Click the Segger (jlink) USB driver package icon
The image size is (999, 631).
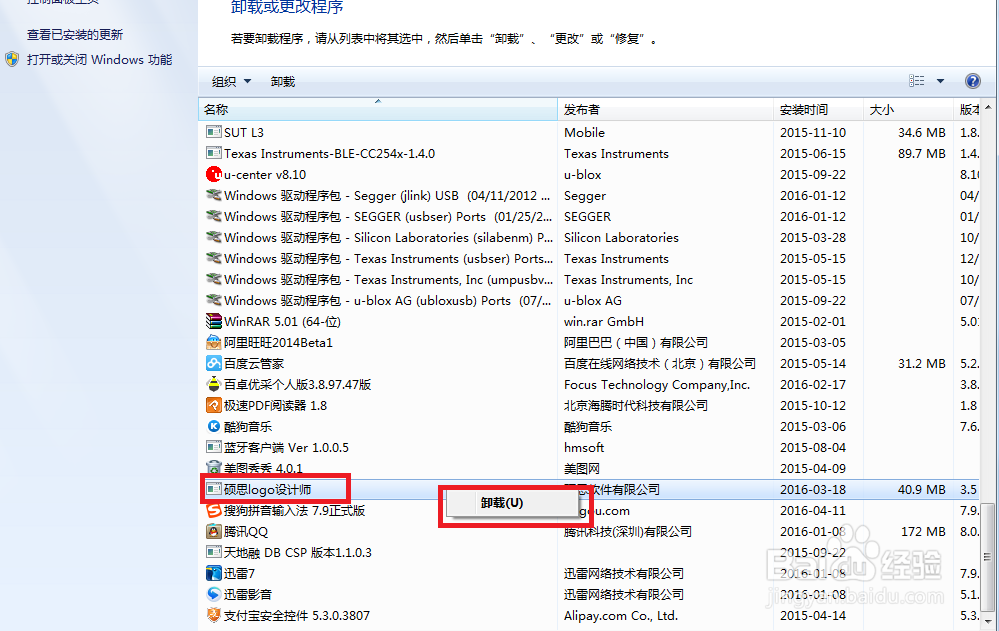click(x=213, y=195)
